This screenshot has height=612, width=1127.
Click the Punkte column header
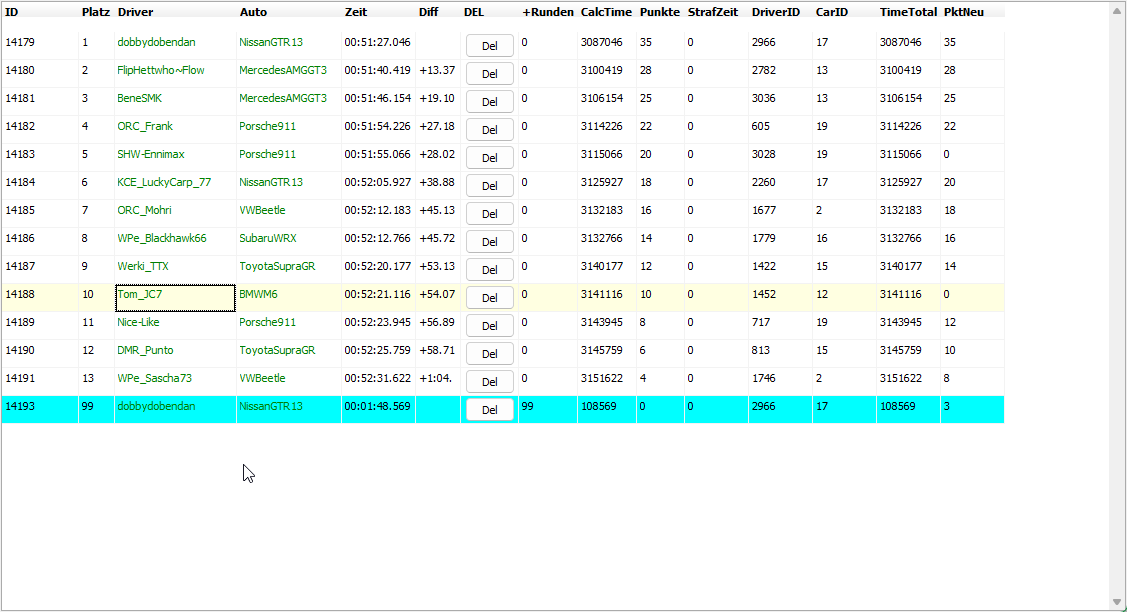tap(659, 12)
